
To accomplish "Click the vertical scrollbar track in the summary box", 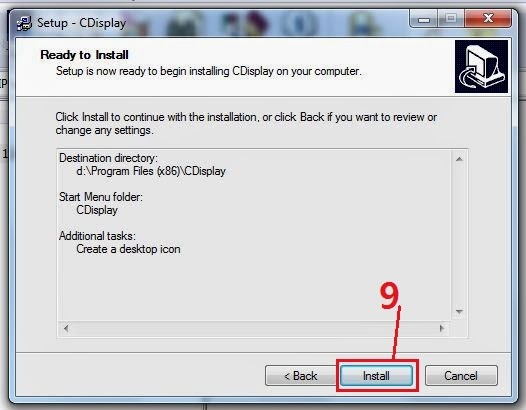I will coord(459,235).
